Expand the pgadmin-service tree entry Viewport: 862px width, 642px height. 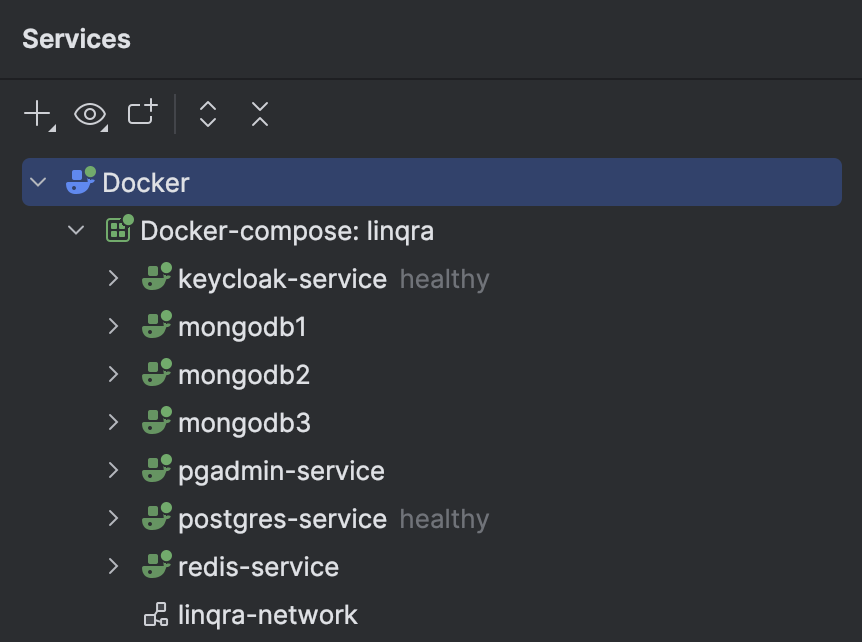[x=113, y=470]
